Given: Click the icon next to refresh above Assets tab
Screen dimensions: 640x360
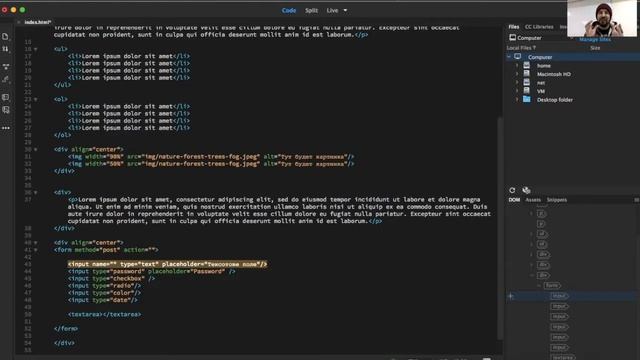Looking at the screenshot, I should pyautogui.click(x=526, y=190).
